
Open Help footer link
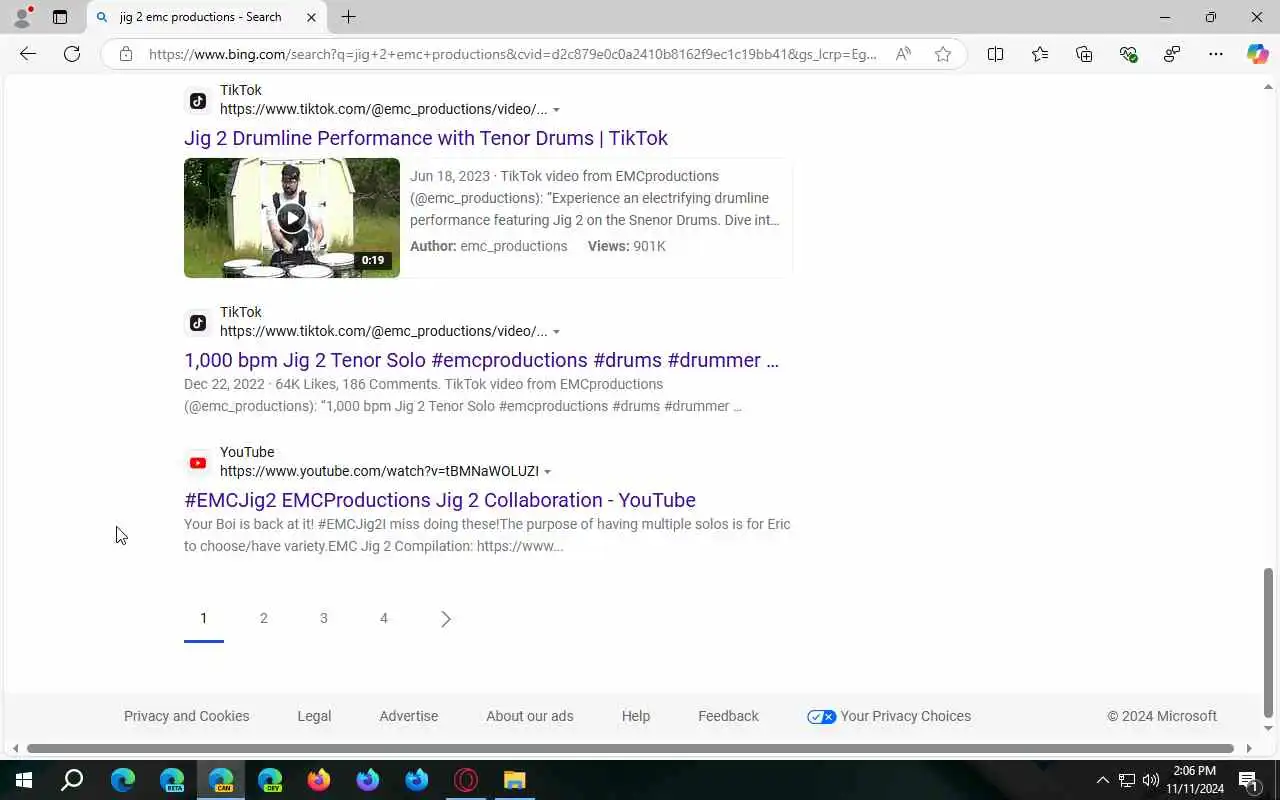click(x=636, y=716)
